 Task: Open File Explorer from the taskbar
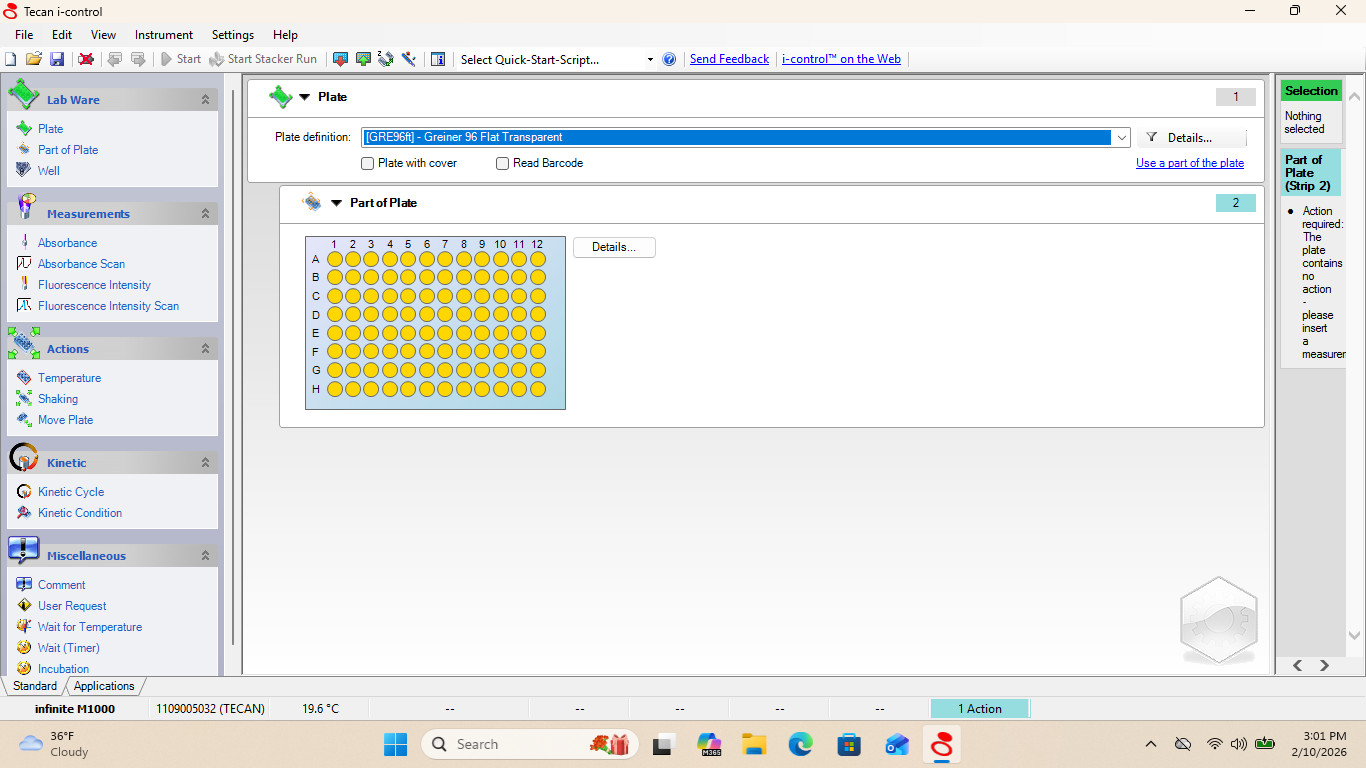[x=754, y=744]
